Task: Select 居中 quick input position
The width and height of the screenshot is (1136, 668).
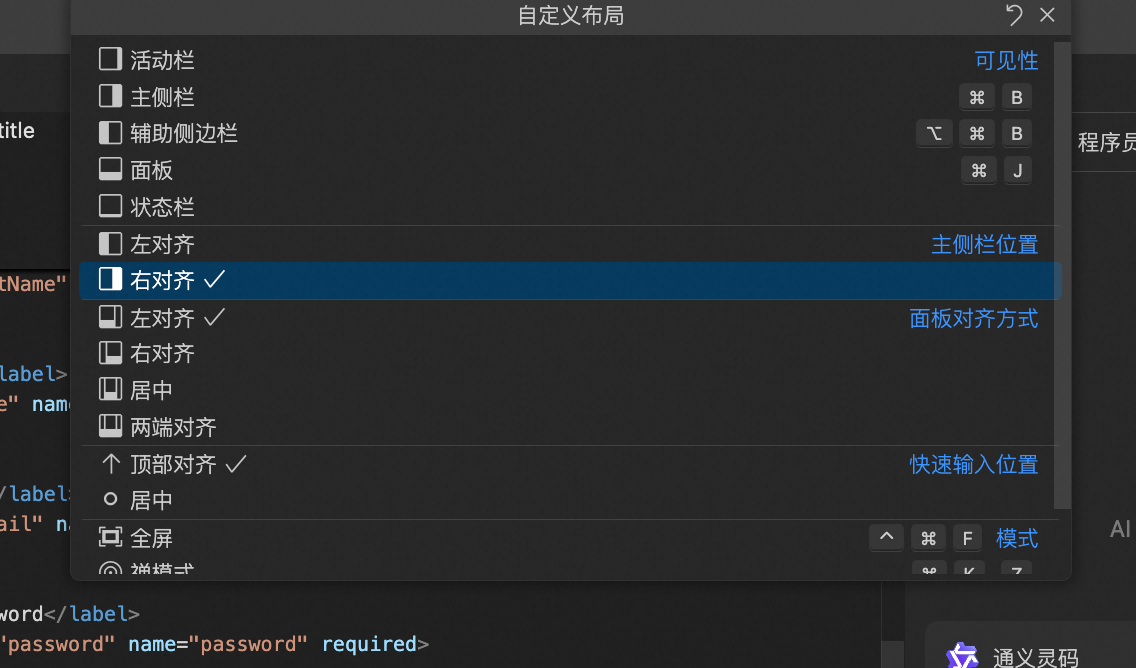Action: [x=152, y=500]
